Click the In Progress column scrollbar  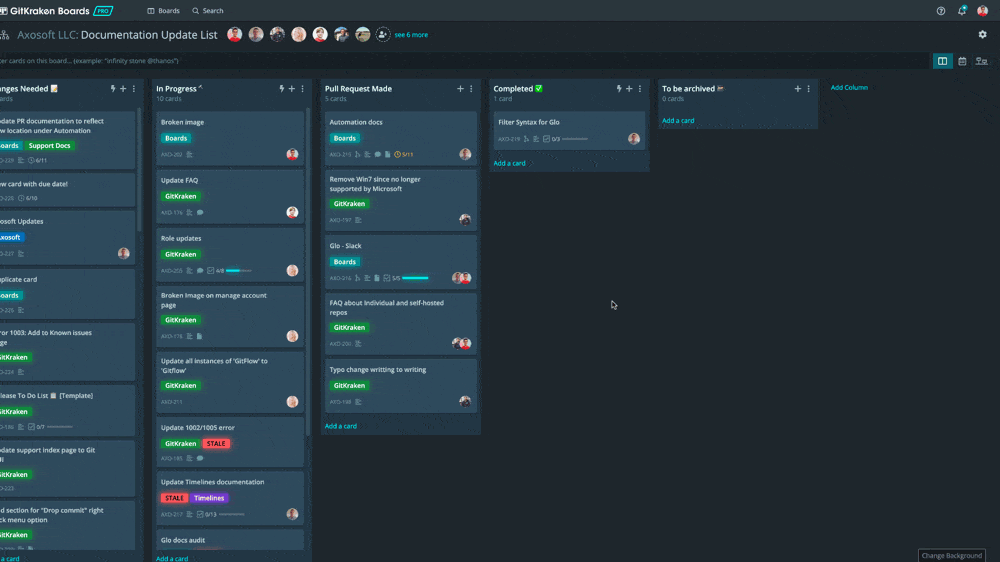point(309,271)
